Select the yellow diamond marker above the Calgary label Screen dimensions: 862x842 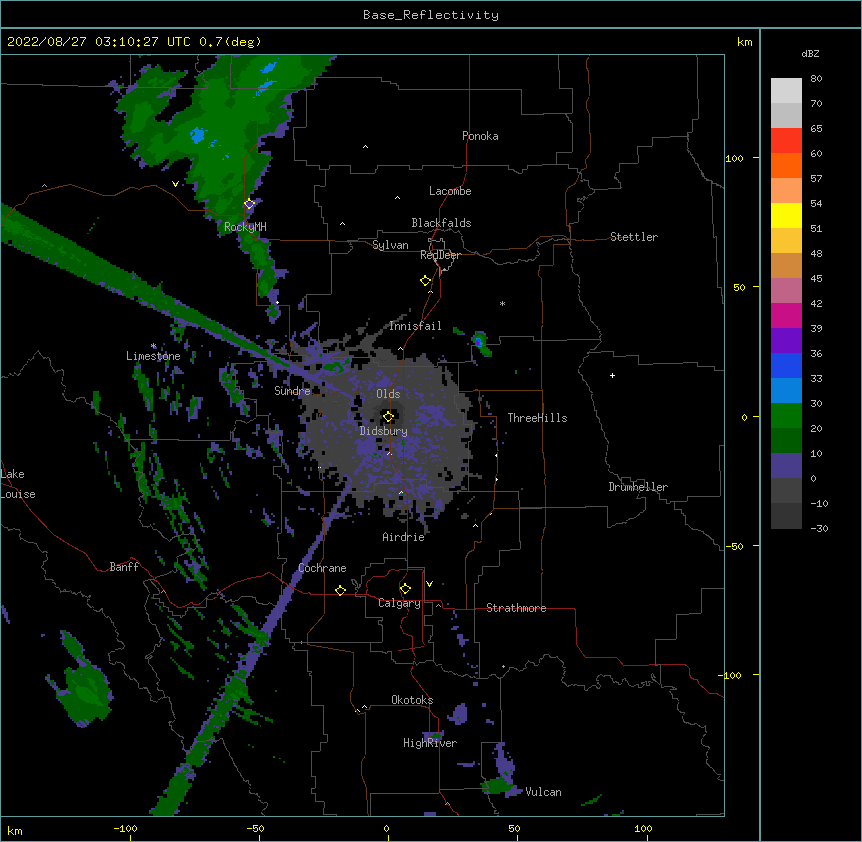tap(405, 589)
